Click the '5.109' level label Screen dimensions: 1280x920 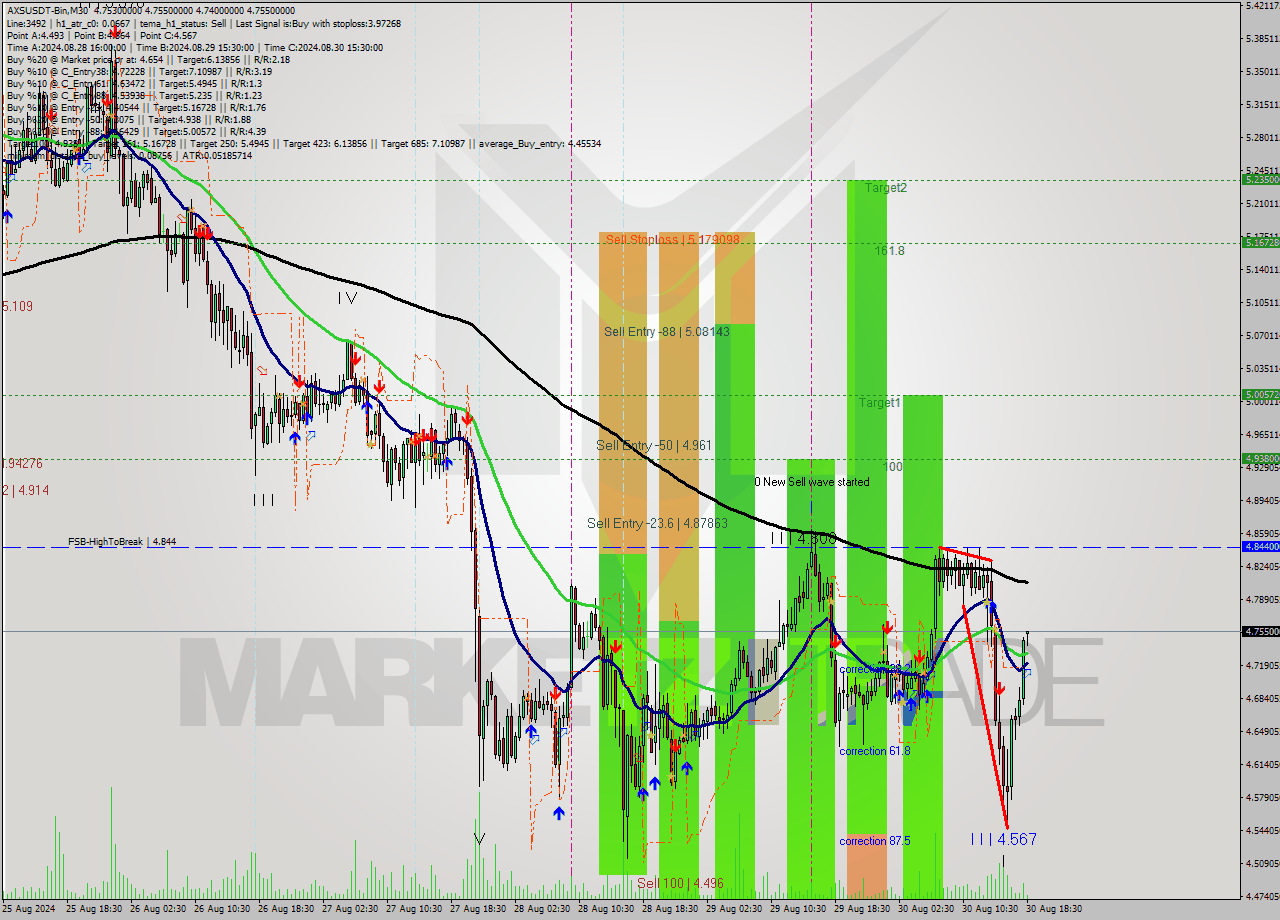coord(18,306)
